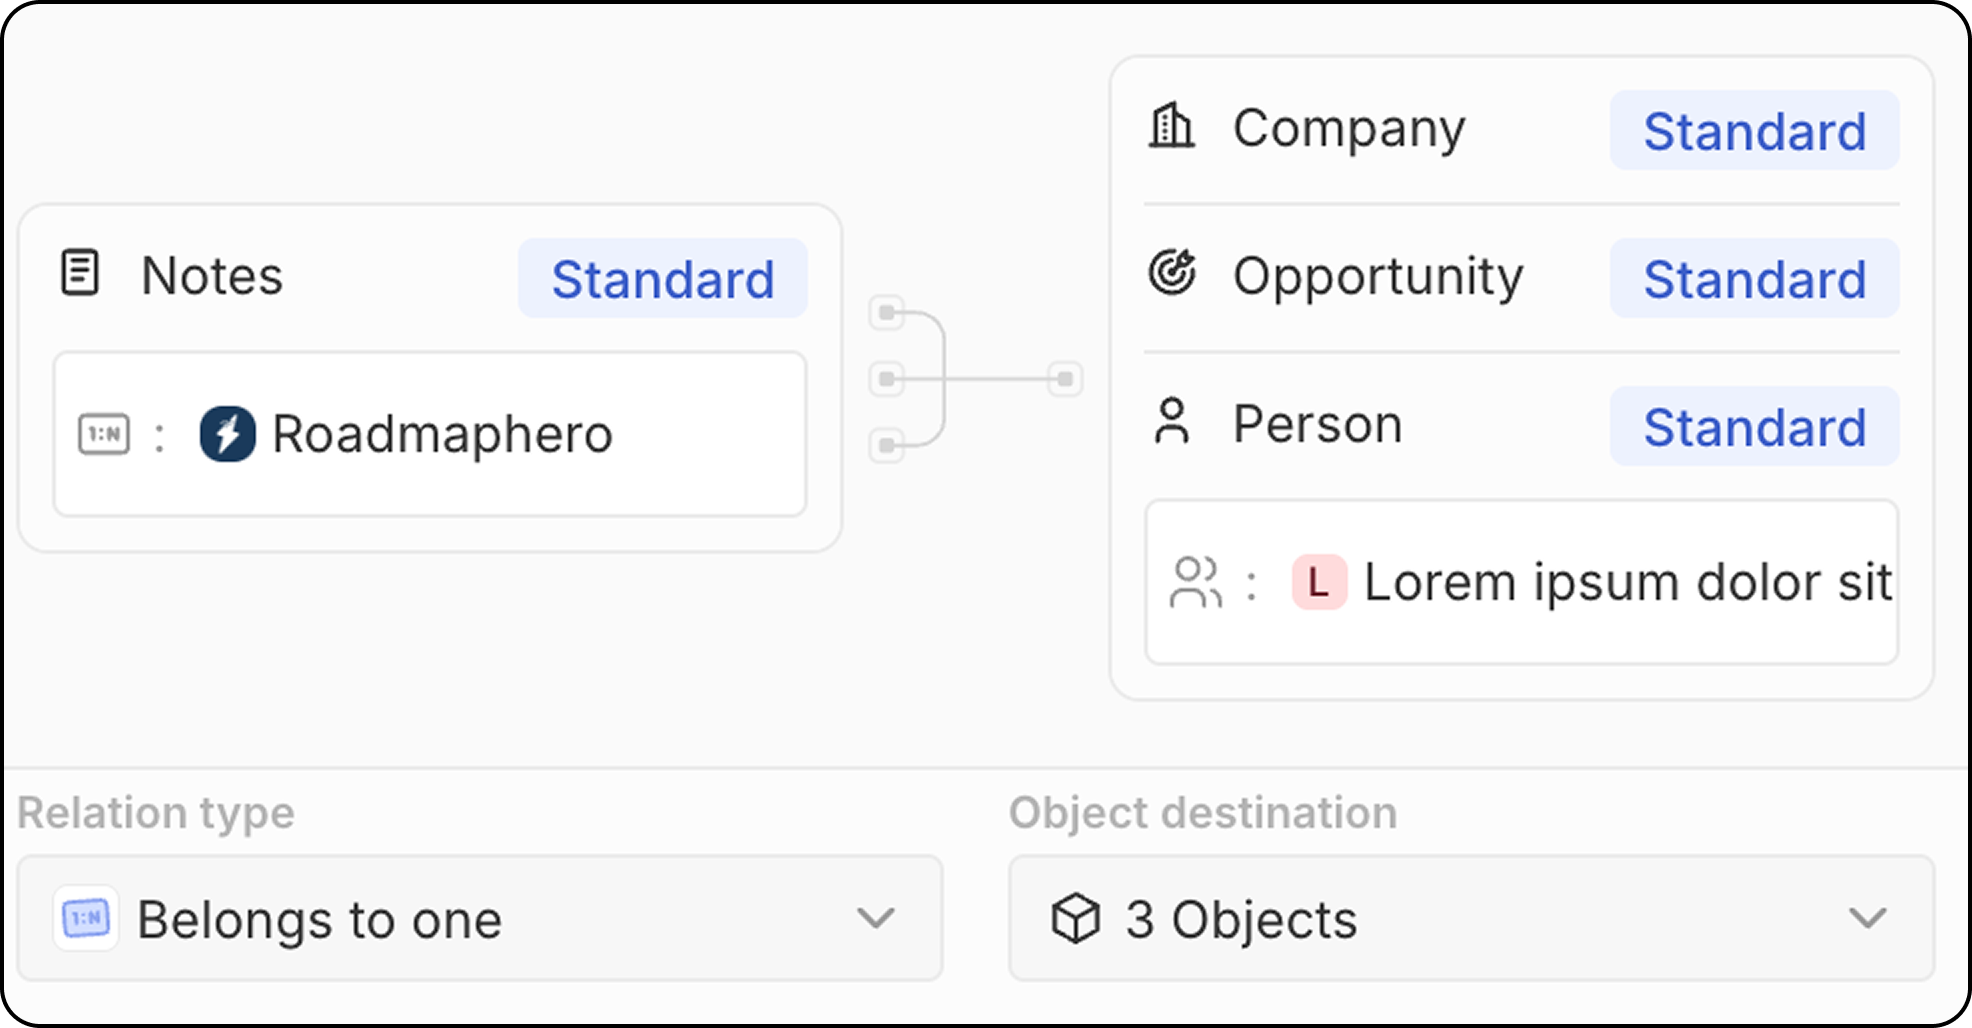Click the people icon in Person field

click(x=1196, y=582)
